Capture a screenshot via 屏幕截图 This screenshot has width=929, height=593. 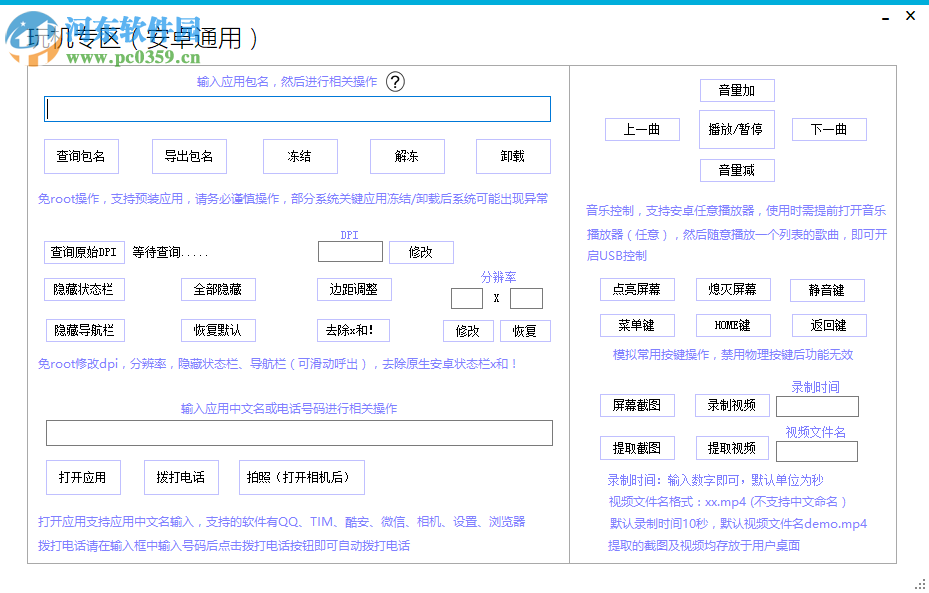click(x=637, y=405)
